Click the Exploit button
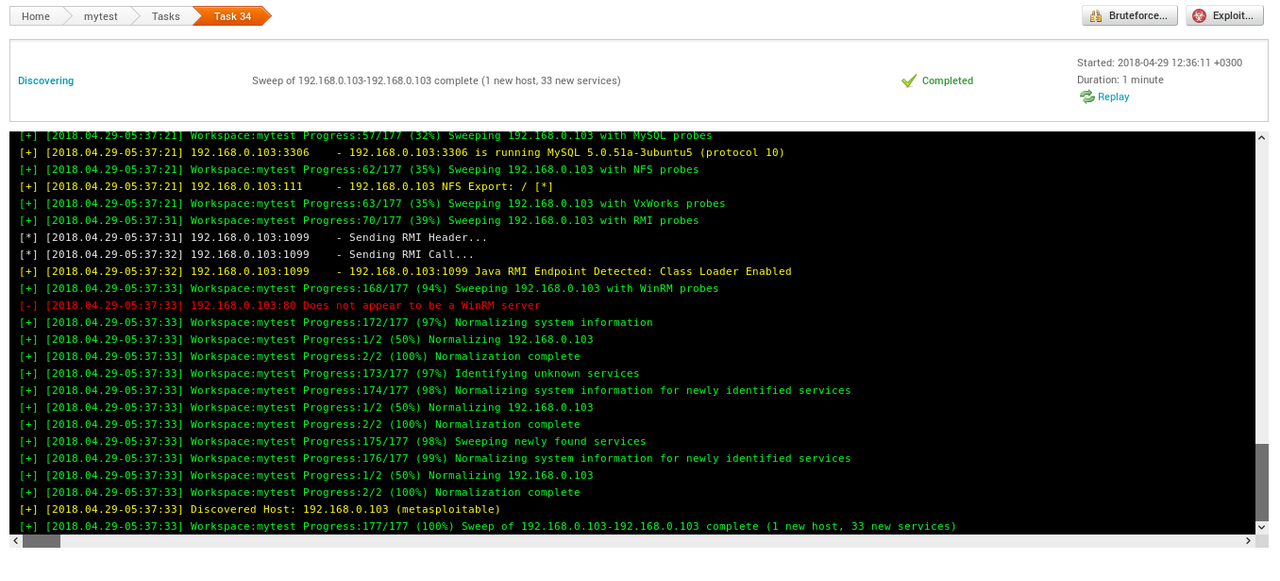This screenshot has height=581, width=1280. [1224, 16]
